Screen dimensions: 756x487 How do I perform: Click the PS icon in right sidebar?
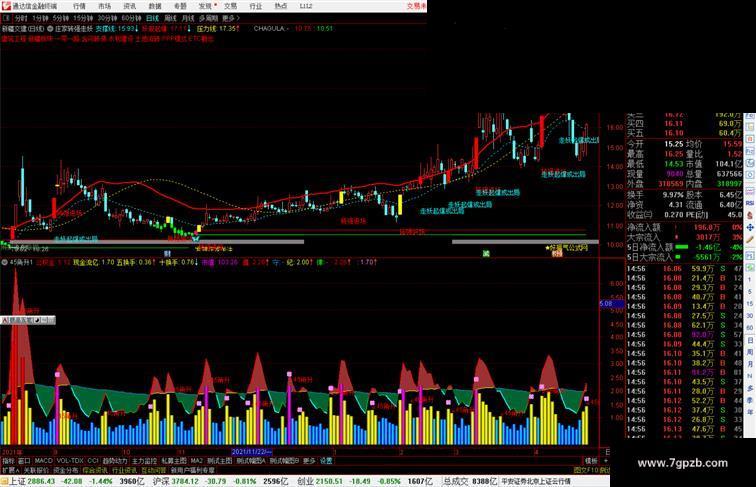point(750,255)
